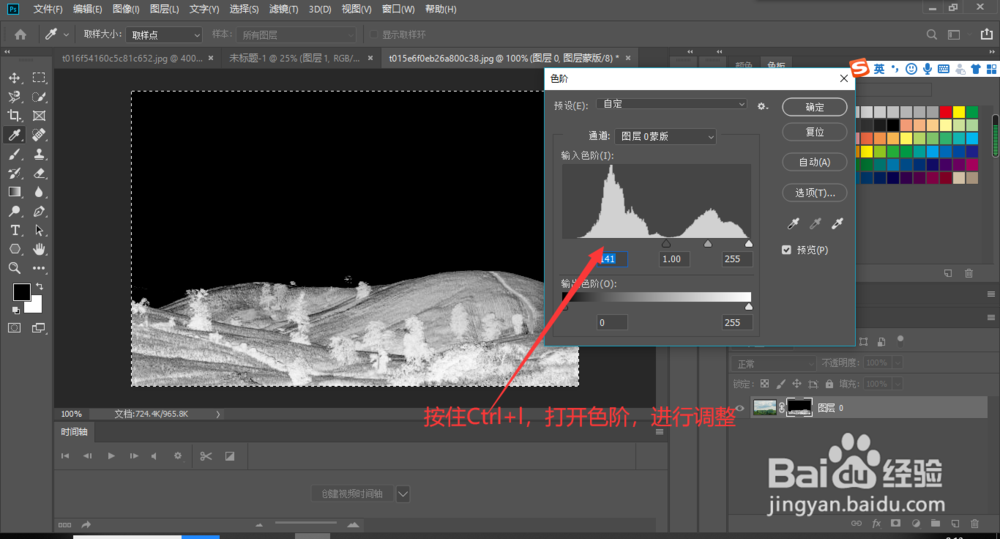Open the Channel dropdown in Levels
This screenshot has height=539, width=1000.
[665, 137]
